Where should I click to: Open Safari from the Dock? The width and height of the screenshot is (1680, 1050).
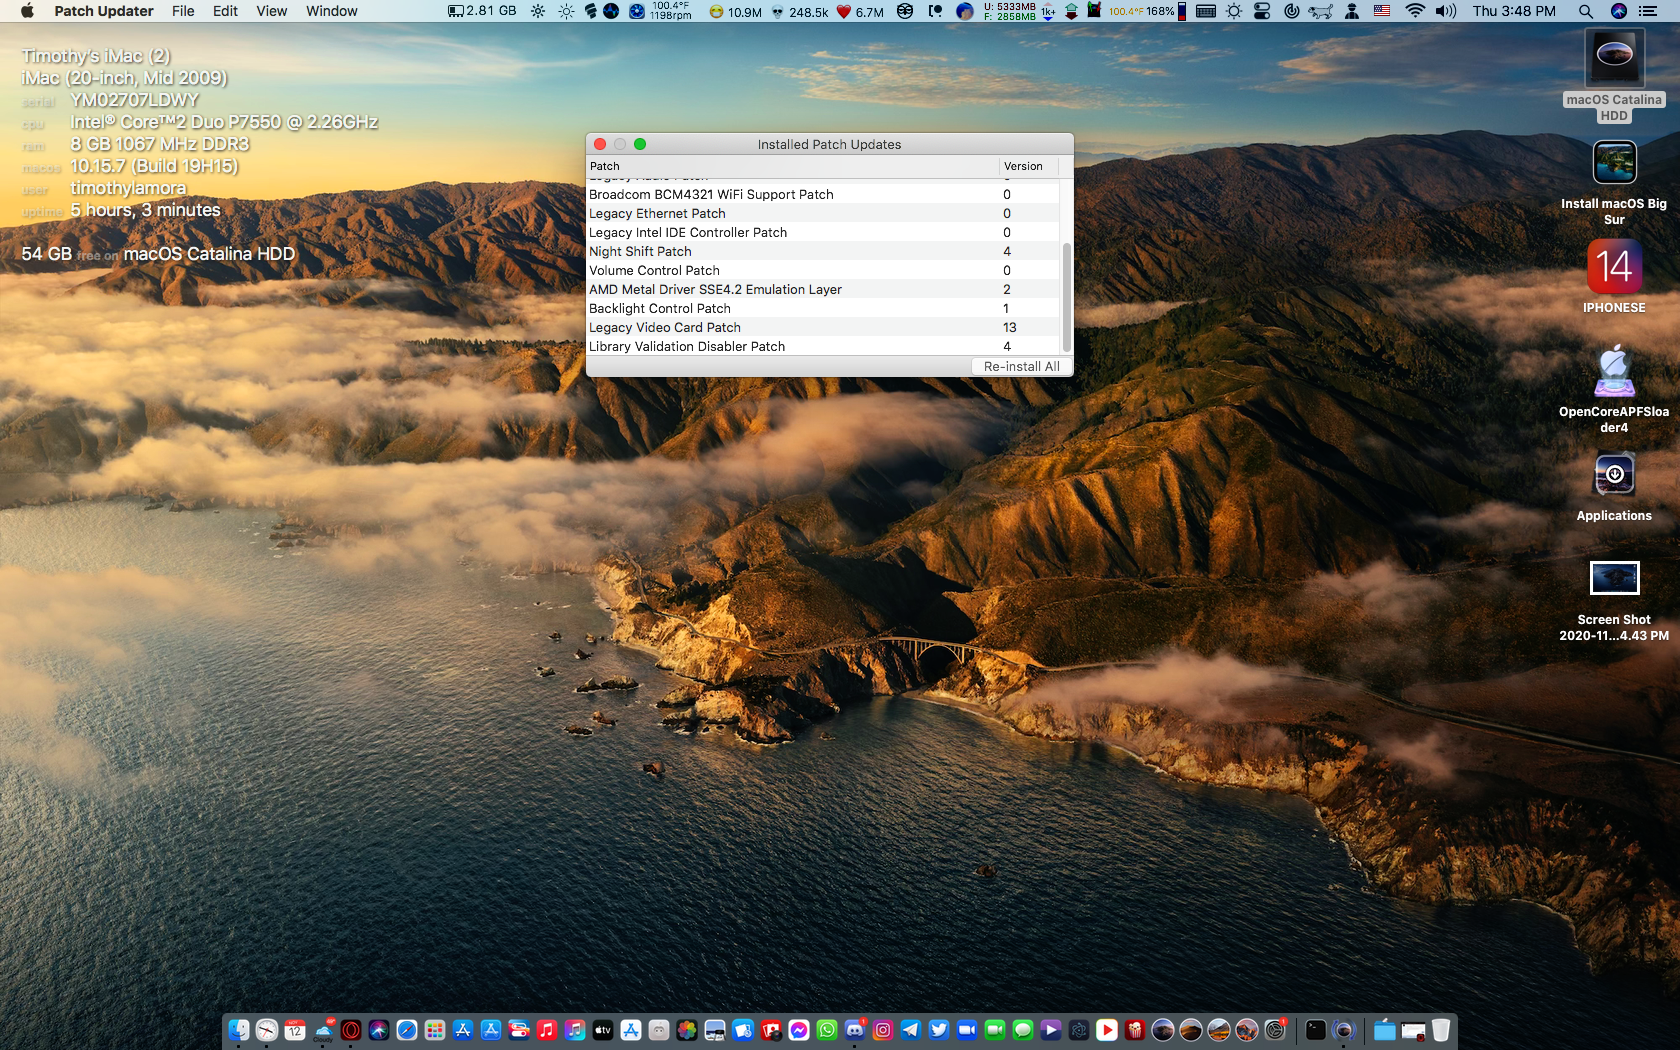point(407,1030)
